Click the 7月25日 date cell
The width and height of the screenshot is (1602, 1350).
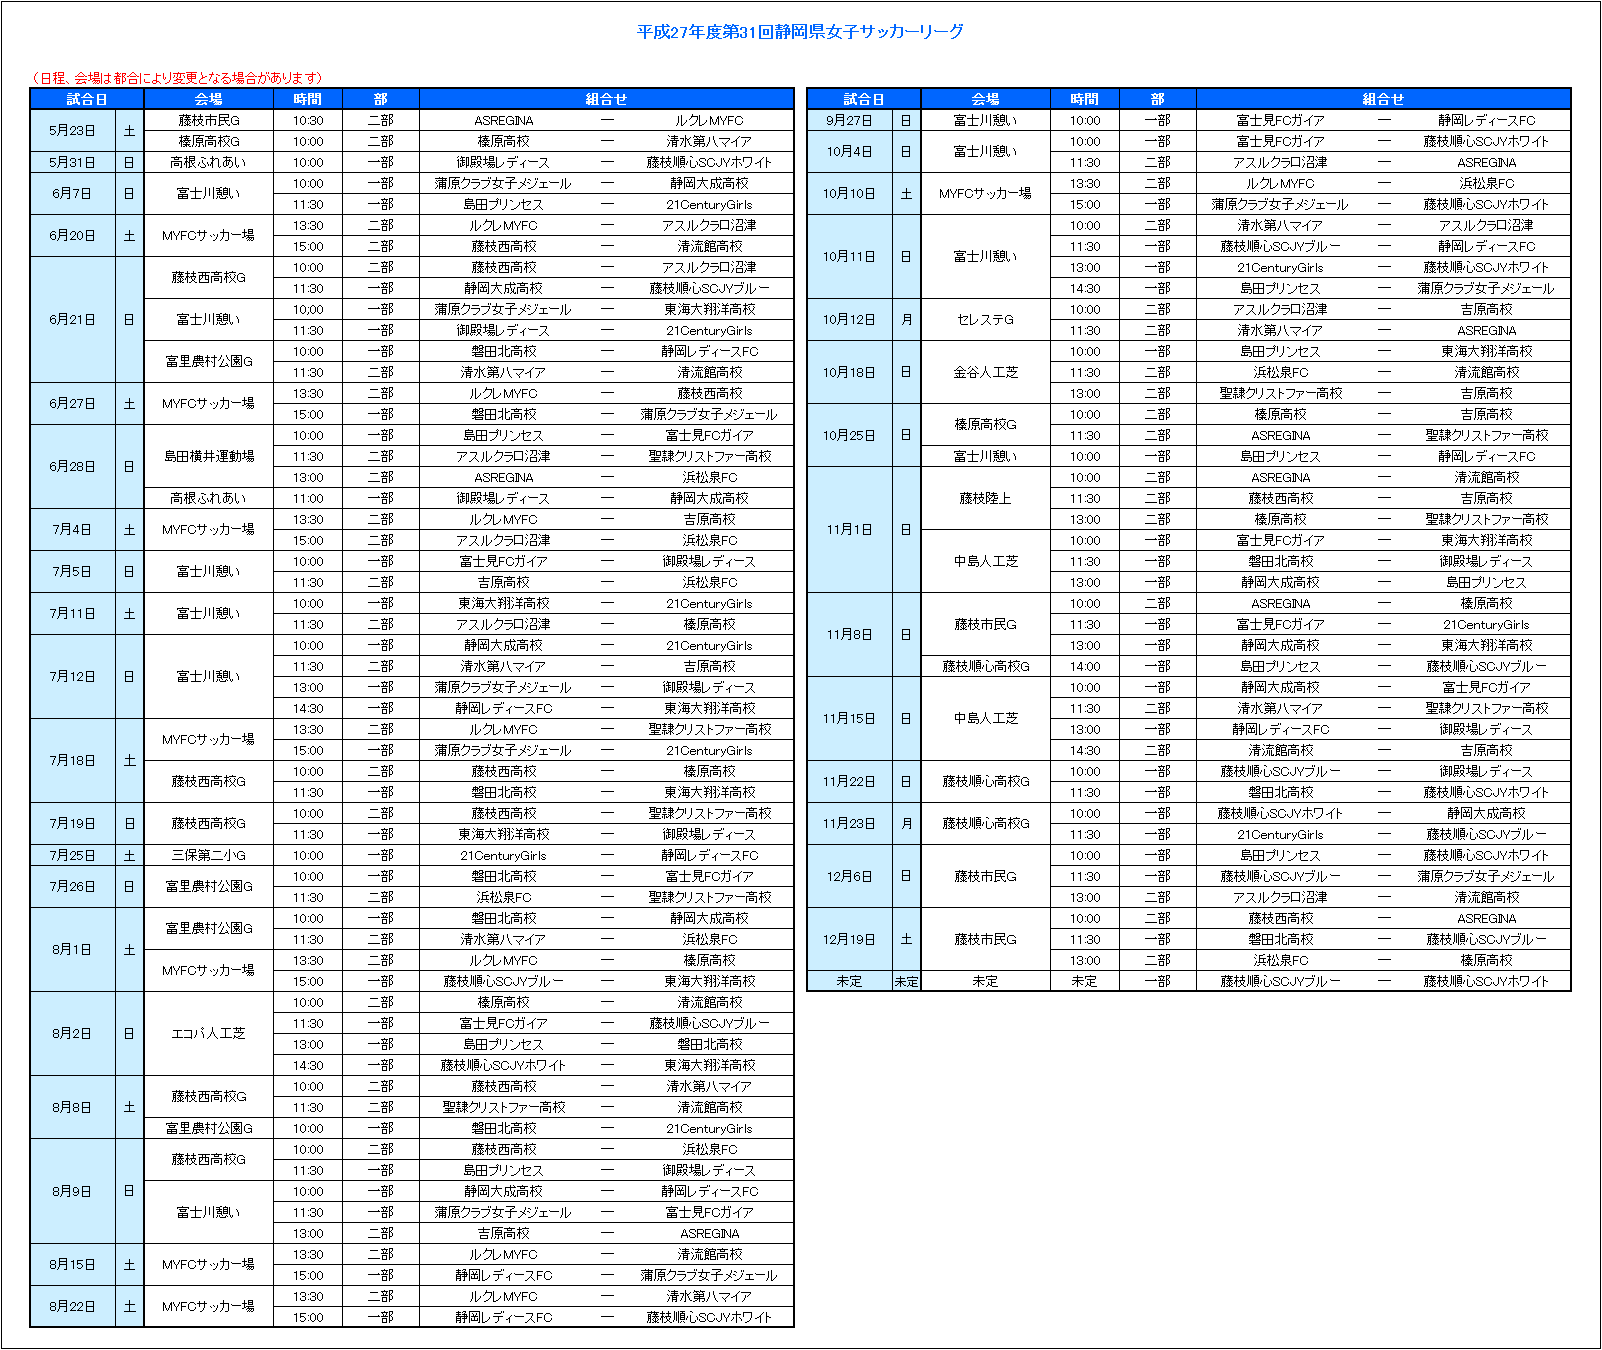[x=73, y=856]
